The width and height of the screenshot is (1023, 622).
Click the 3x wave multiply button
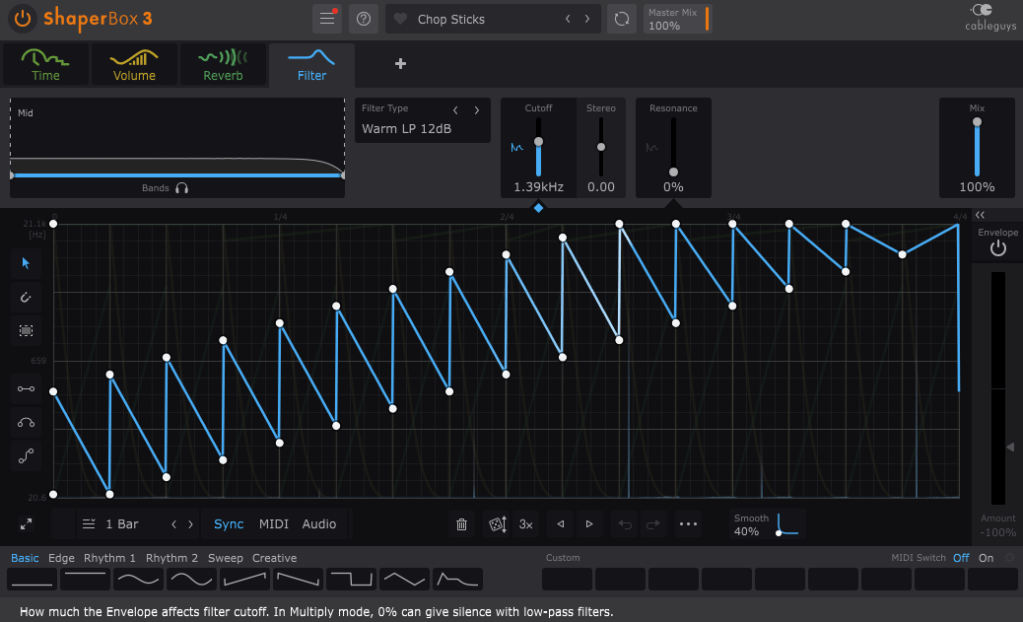tap(526, 524)
